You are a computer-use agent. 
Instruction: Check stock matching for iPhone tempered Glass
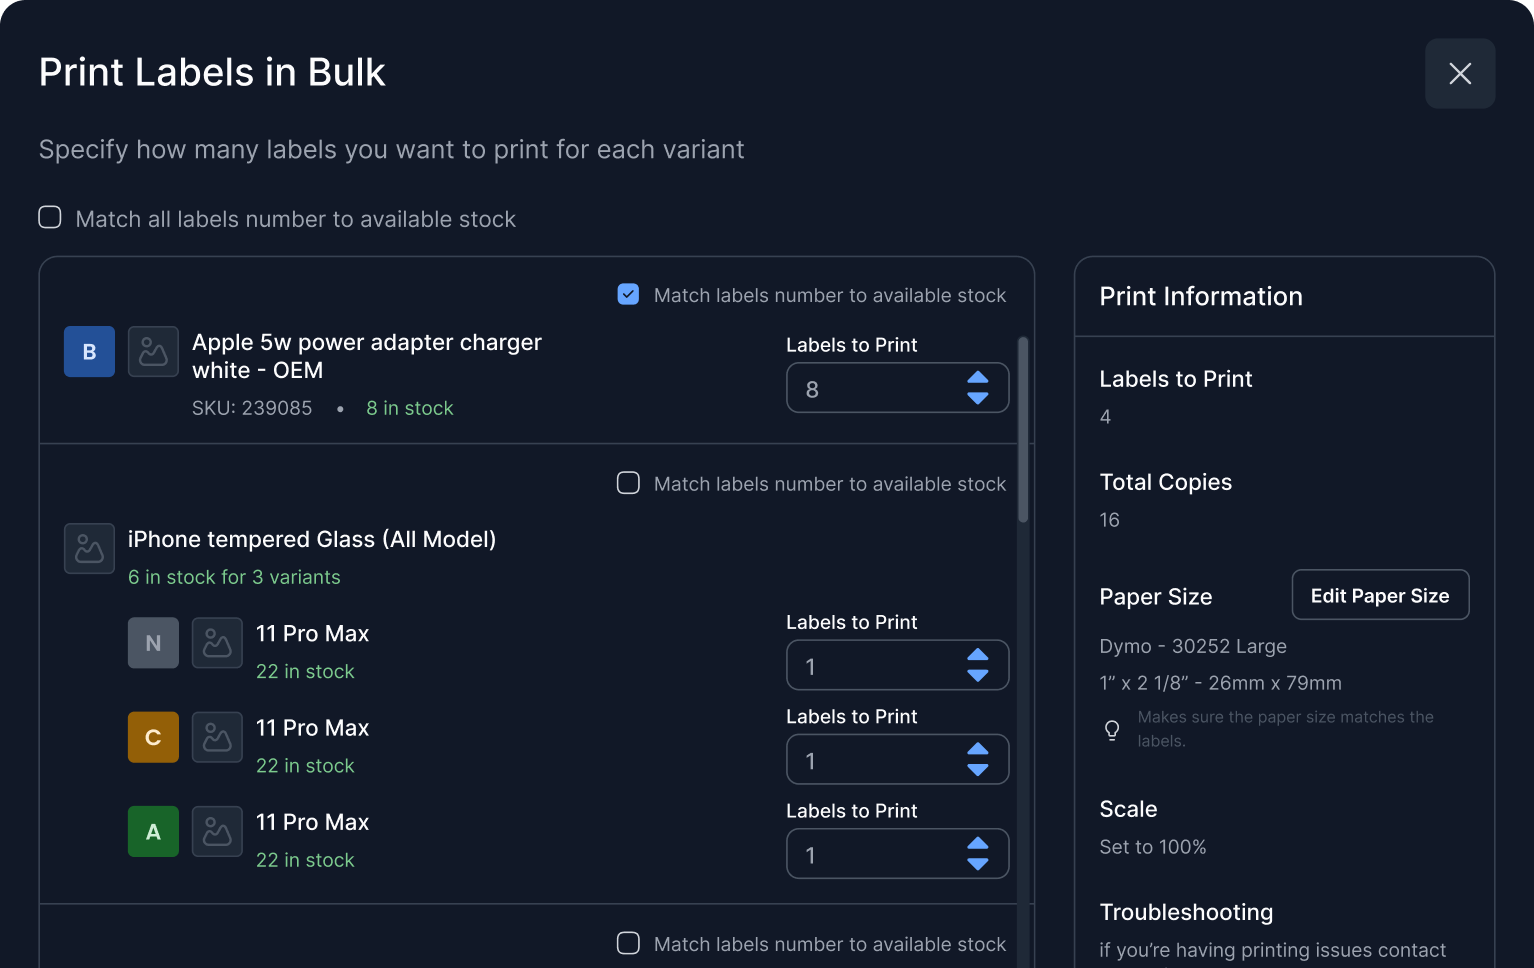click(628, 483)
